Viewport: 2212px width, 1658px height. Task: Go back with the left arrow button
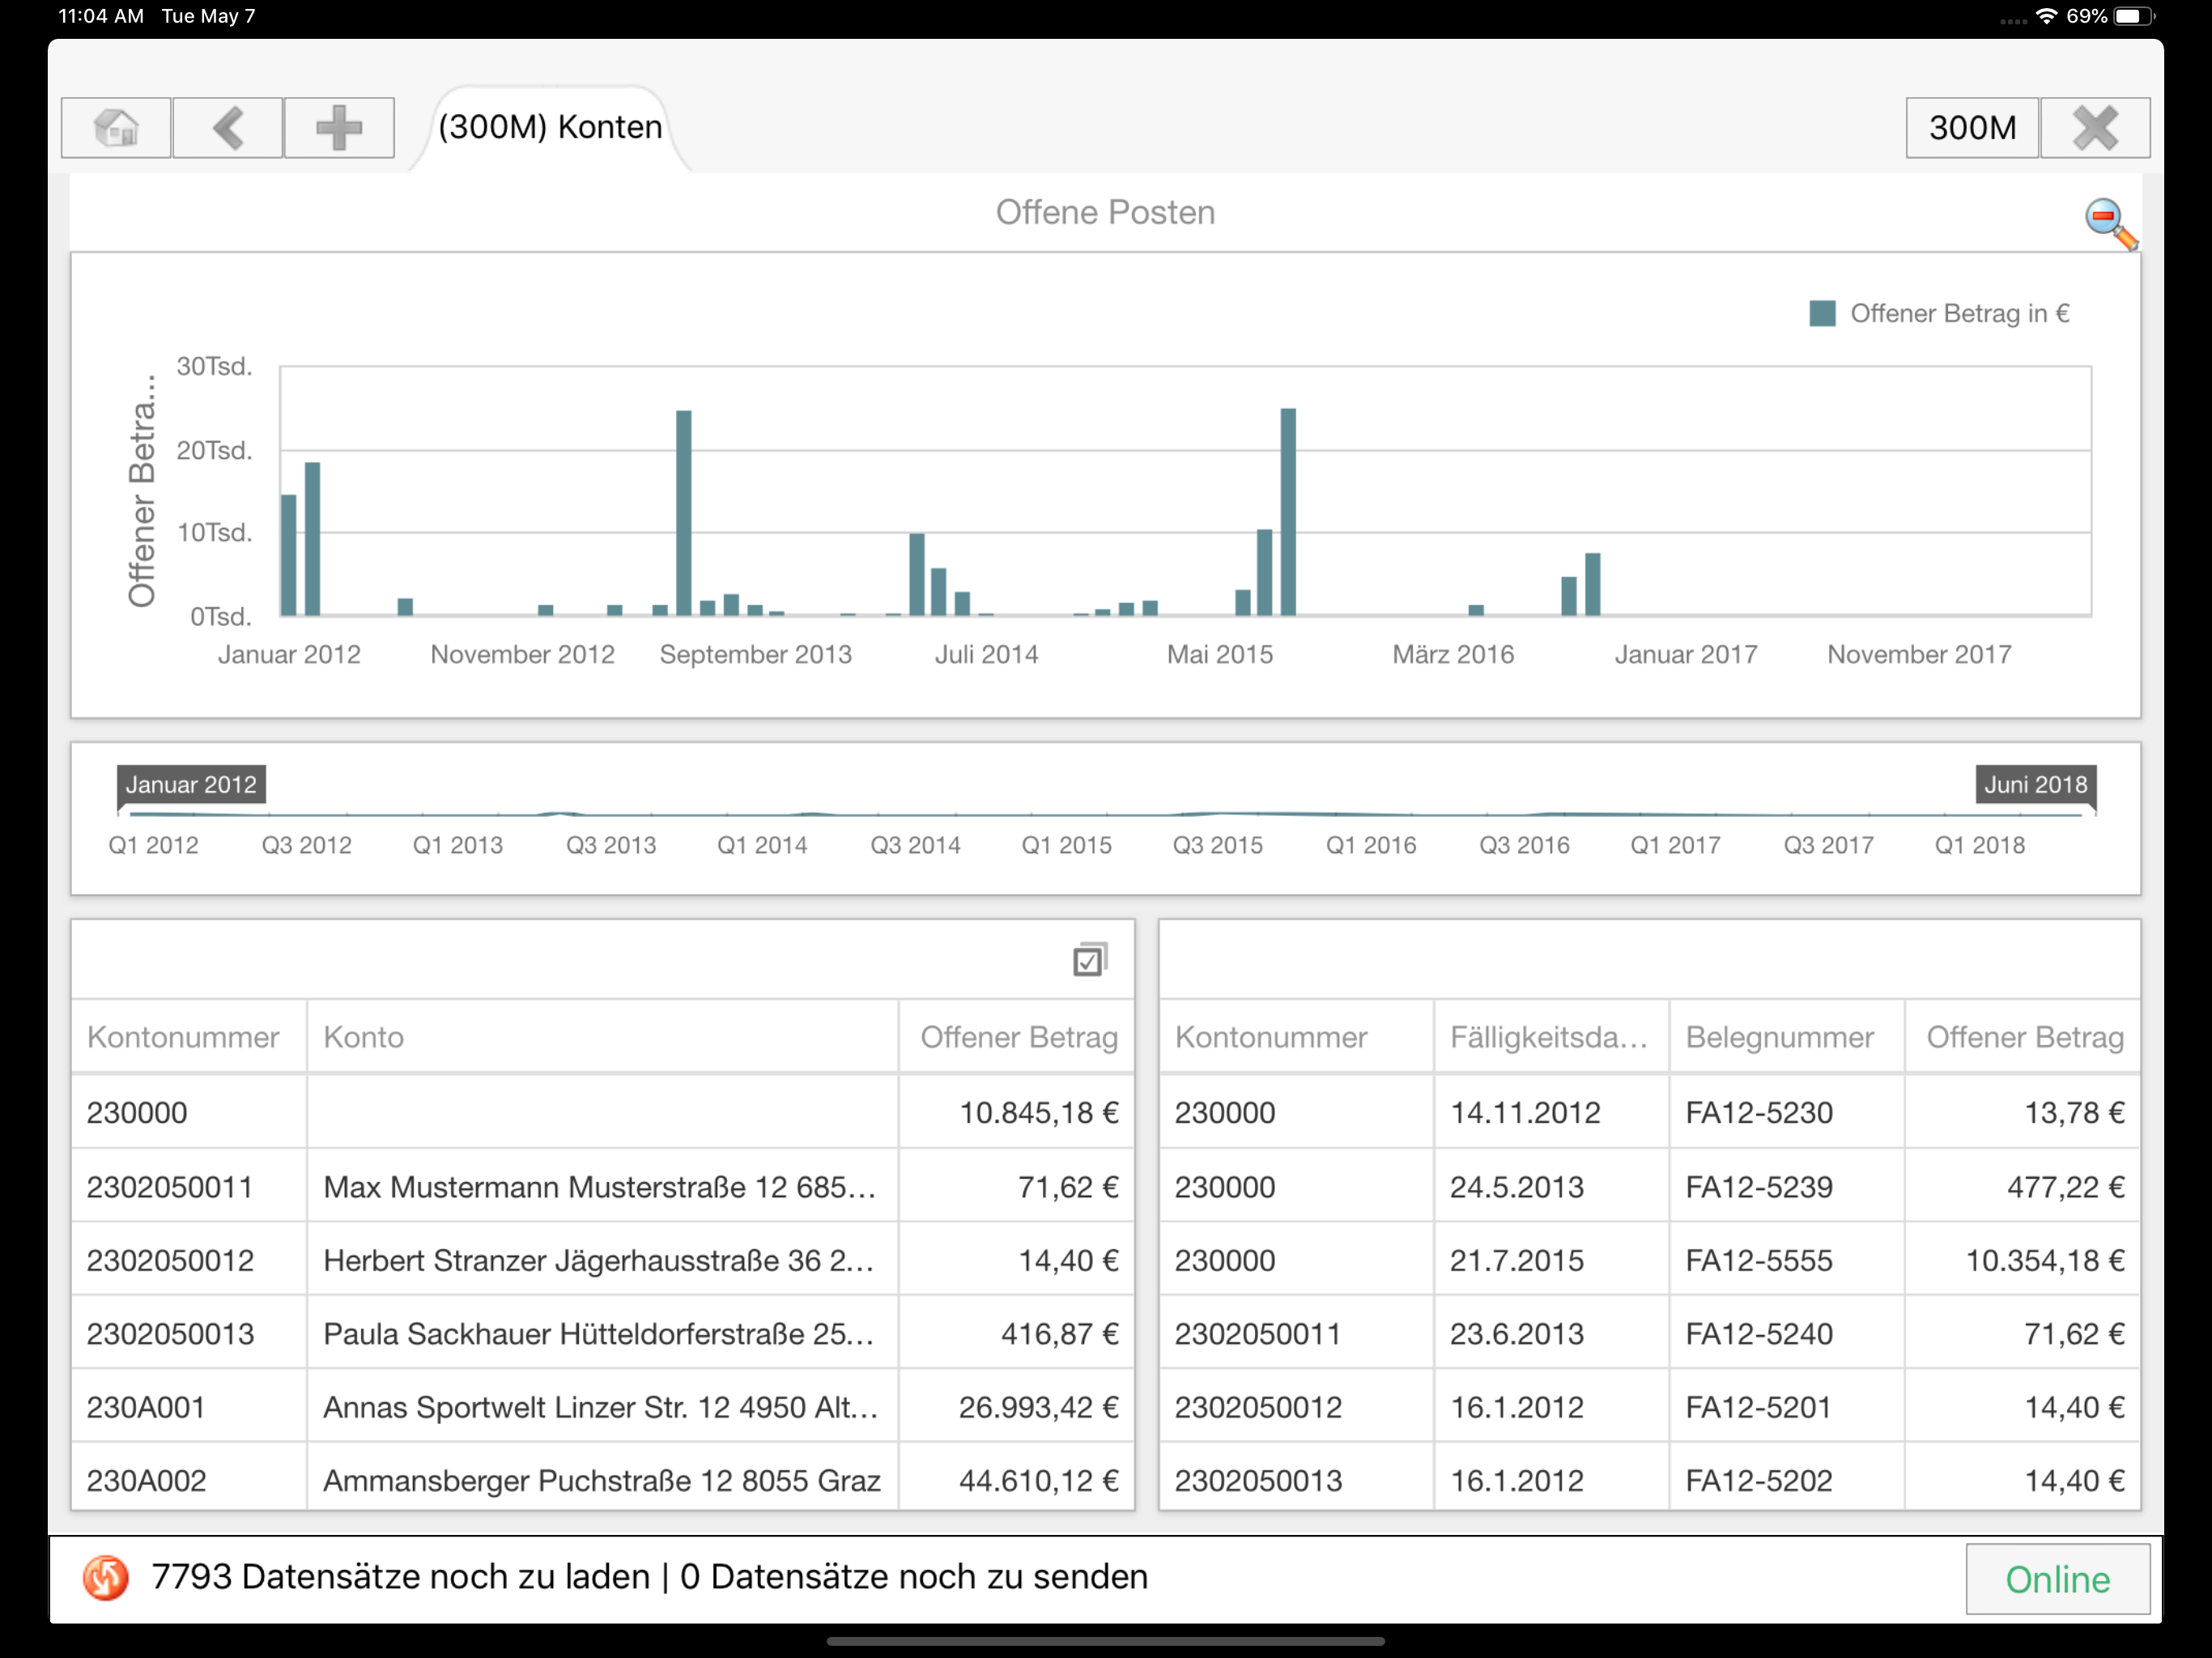[x=228, y=128]
